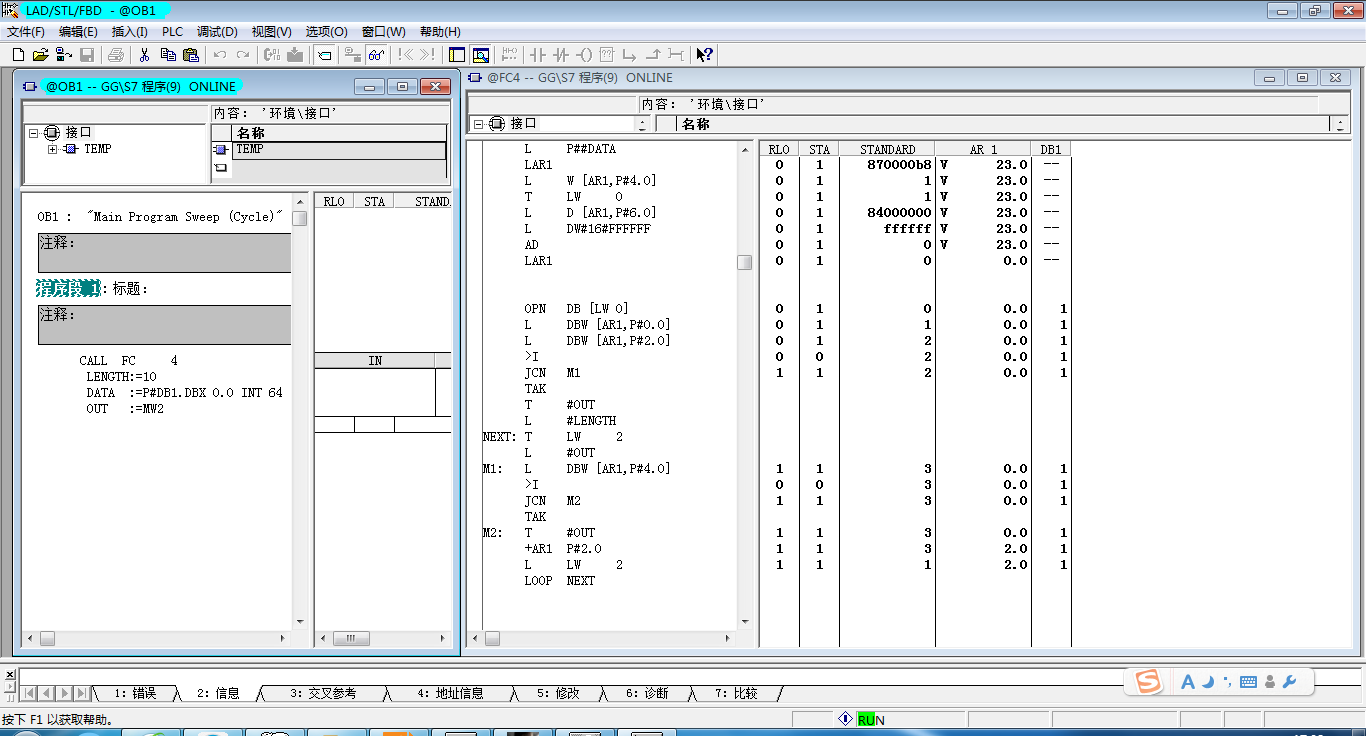The width and height of the screenshot is (1366, 736).
Task: Toggle the glasses monitor mode button
Action: 376,55
